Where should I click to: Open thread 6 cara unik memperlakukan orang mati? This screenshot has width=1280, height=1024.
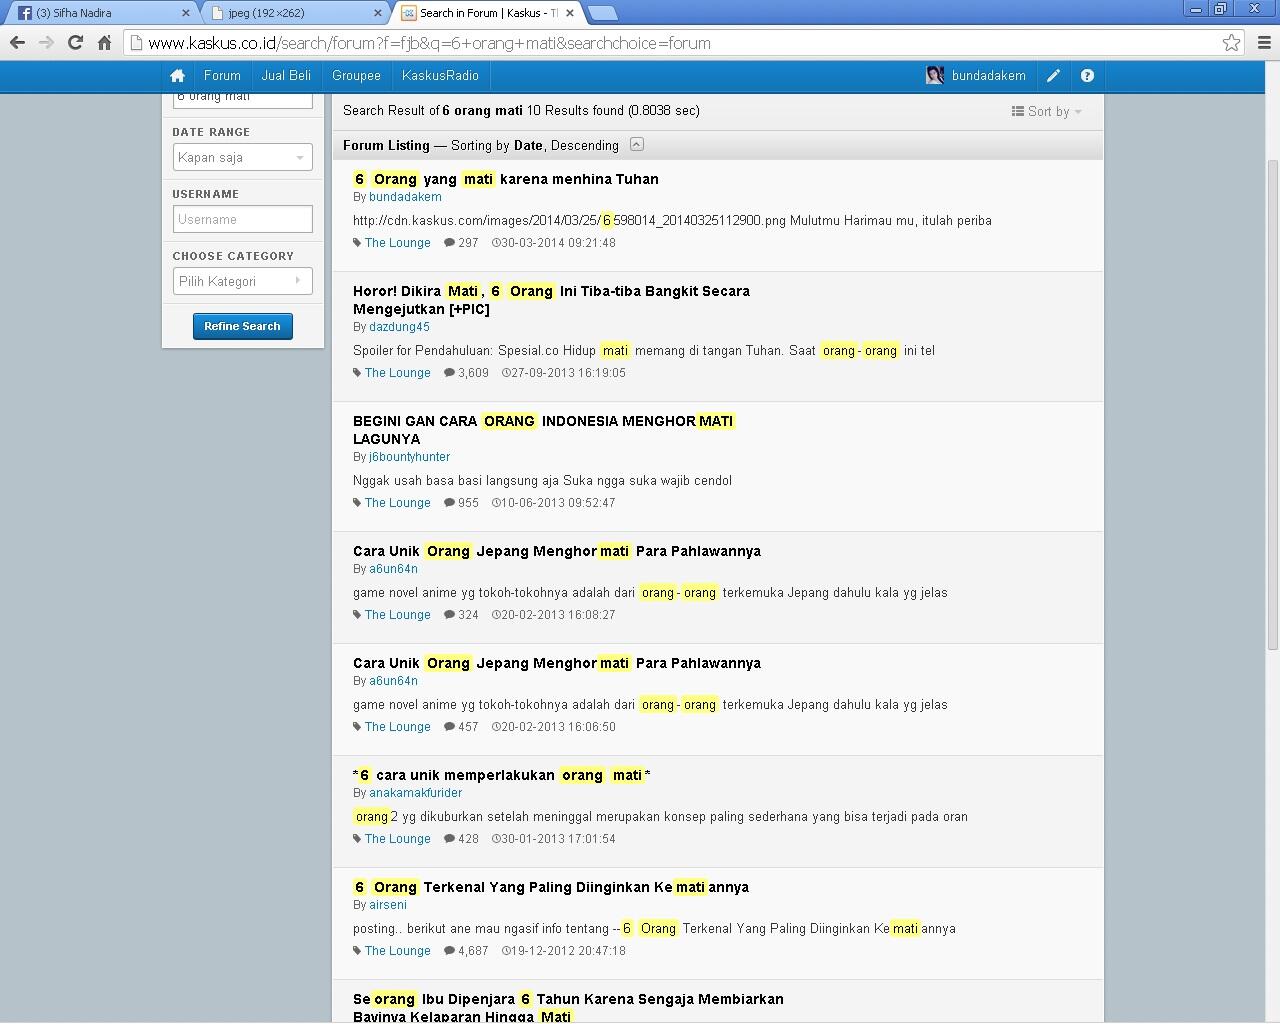coord(502,775)
